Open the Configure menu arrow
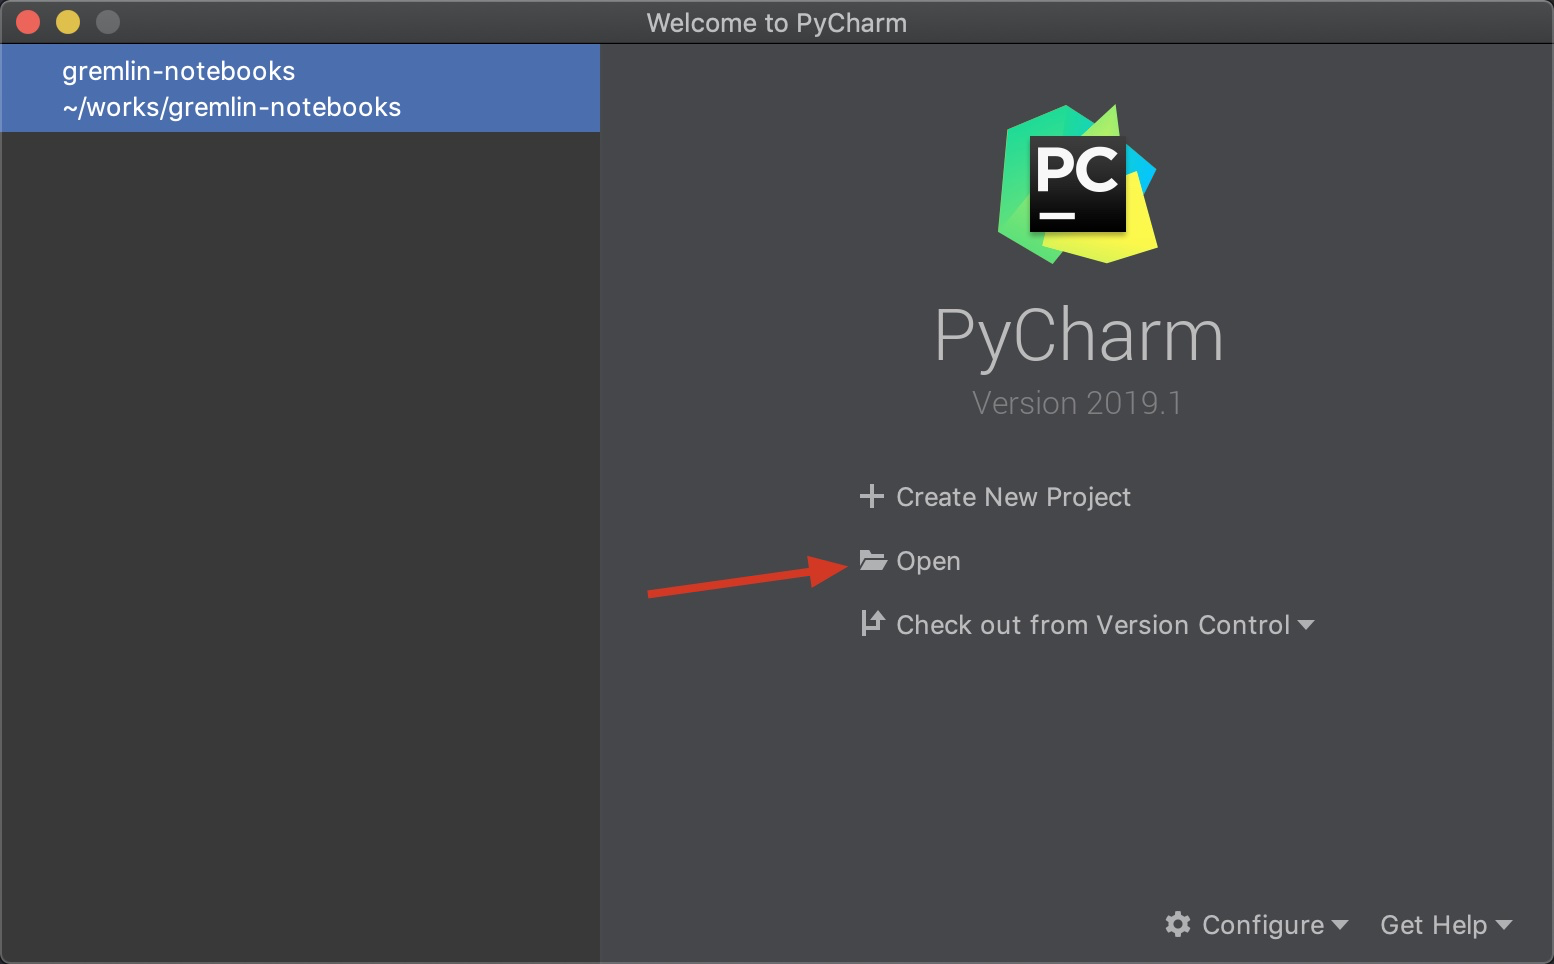The width and height of the screenshot is (1554, 964). pos(1340,925)
